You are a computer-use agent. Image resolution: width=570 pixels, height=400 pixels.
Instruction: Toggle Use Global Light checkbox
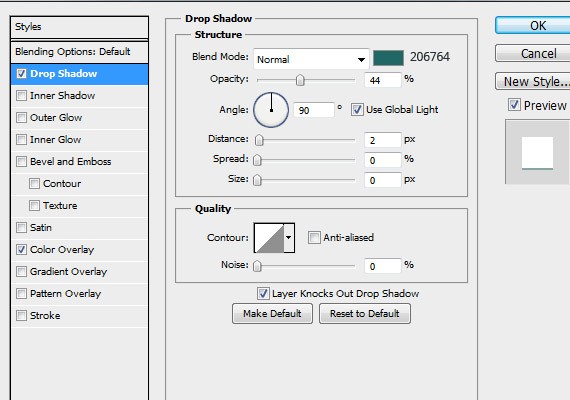click(x=357, y=109)
